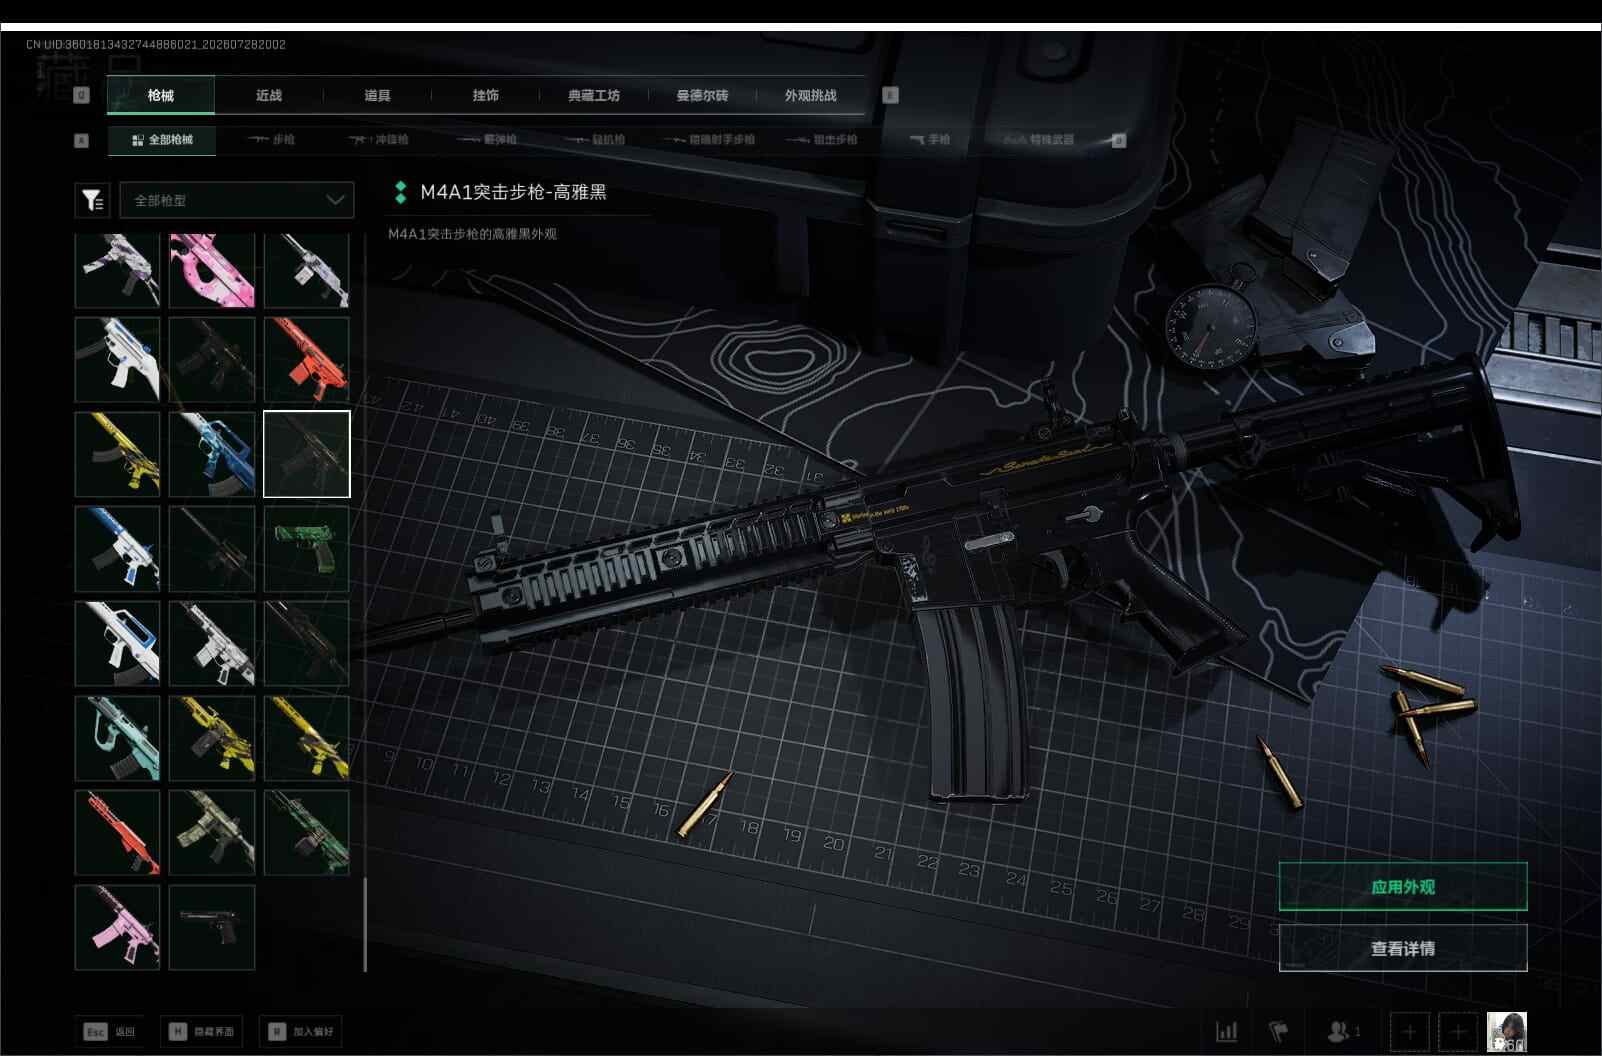Select the 全部枪械 category

pos(162,140)
